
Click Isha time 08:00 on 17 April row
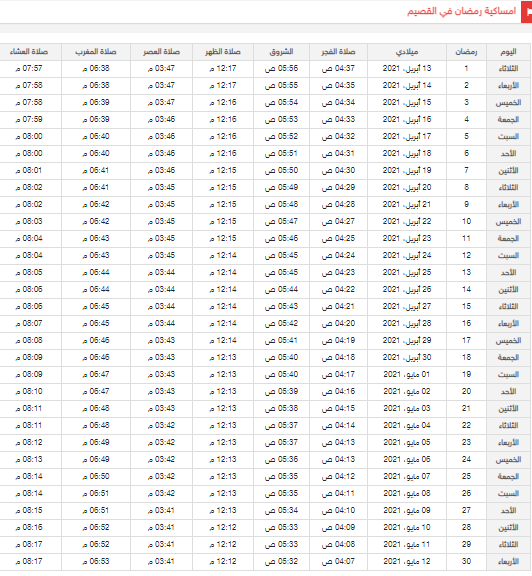(29, 137)
